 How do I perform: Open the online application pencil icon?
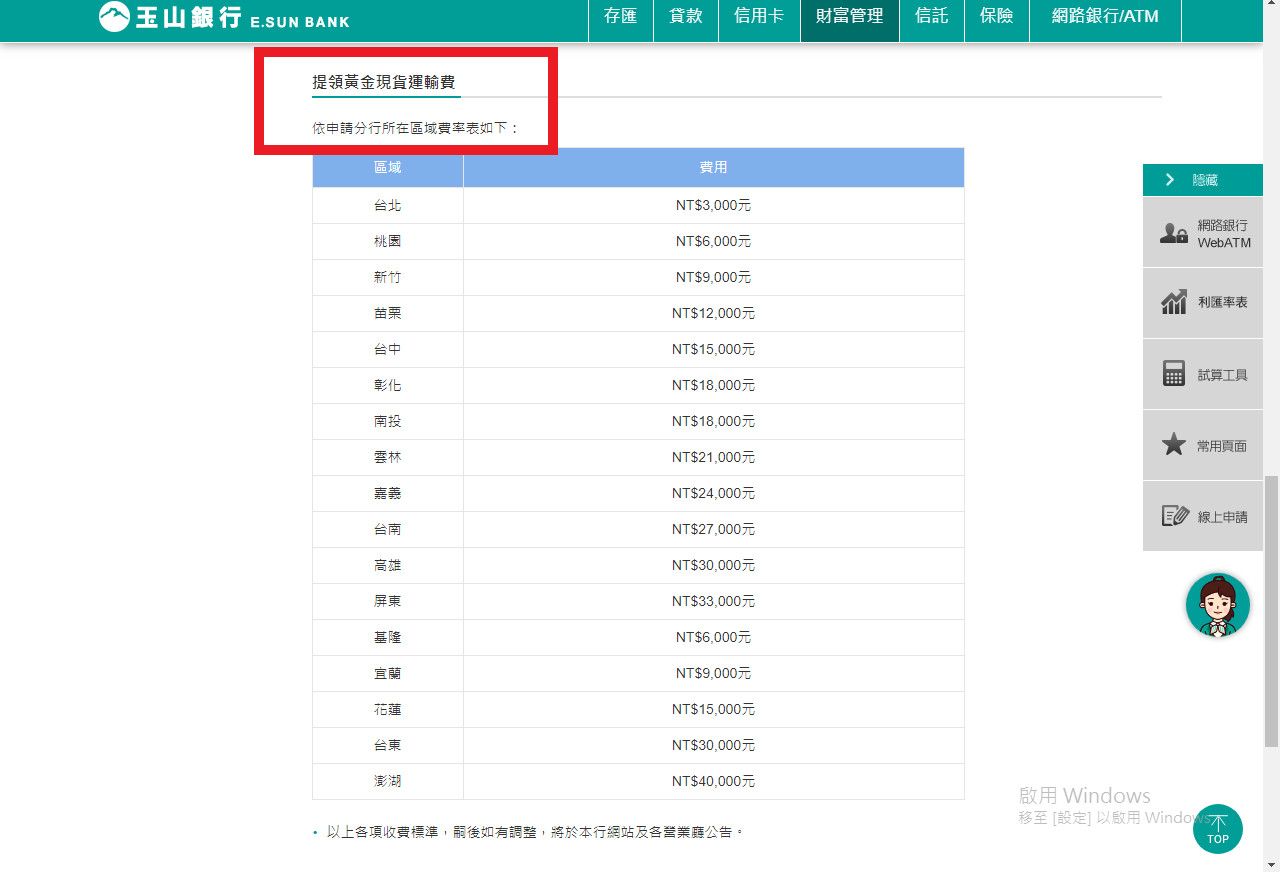click(x=1174, y=516)
